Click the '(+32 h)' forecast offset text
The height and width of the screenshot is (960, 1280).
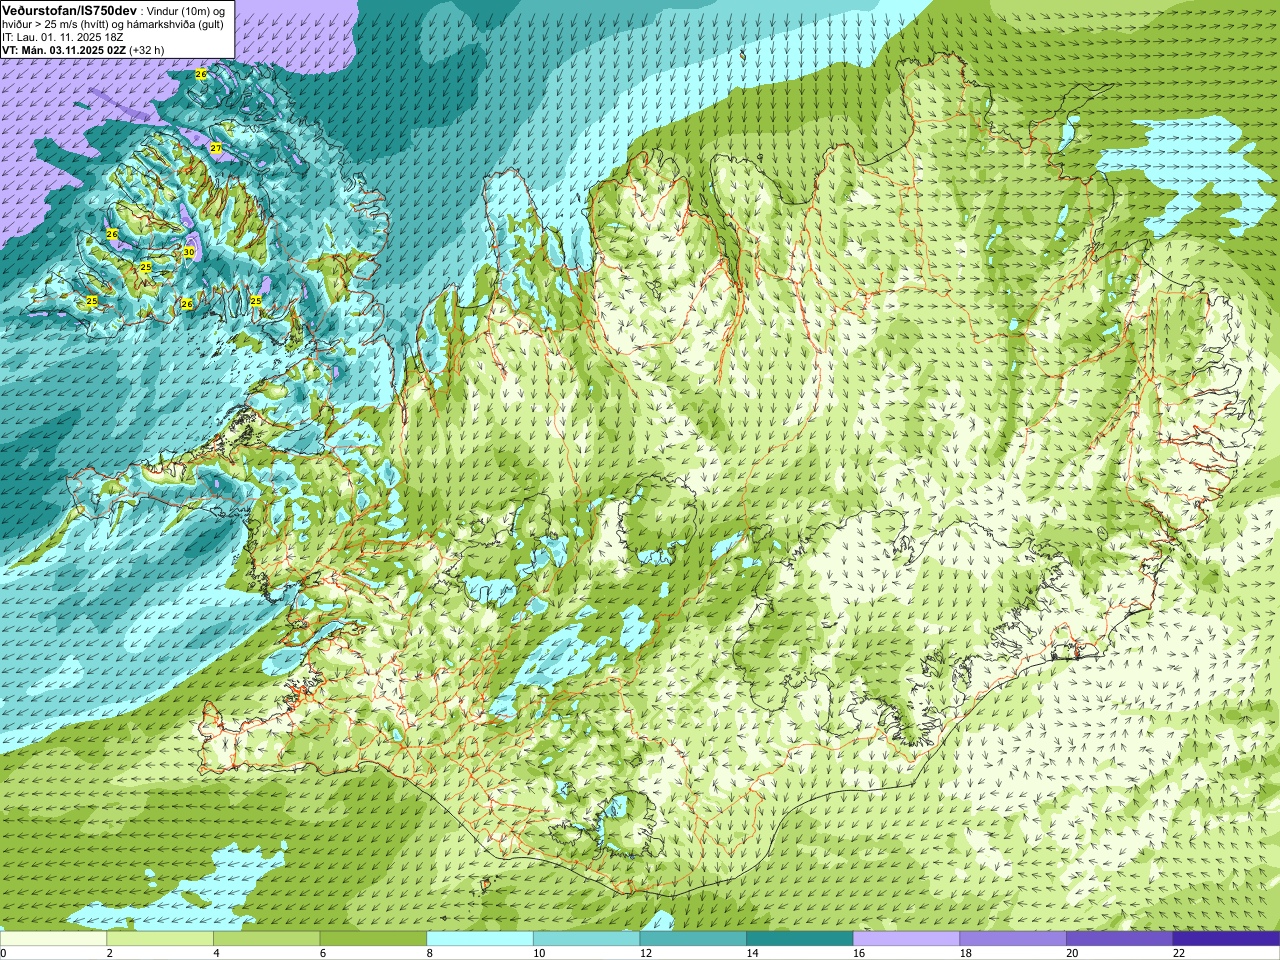pos(147,50)
